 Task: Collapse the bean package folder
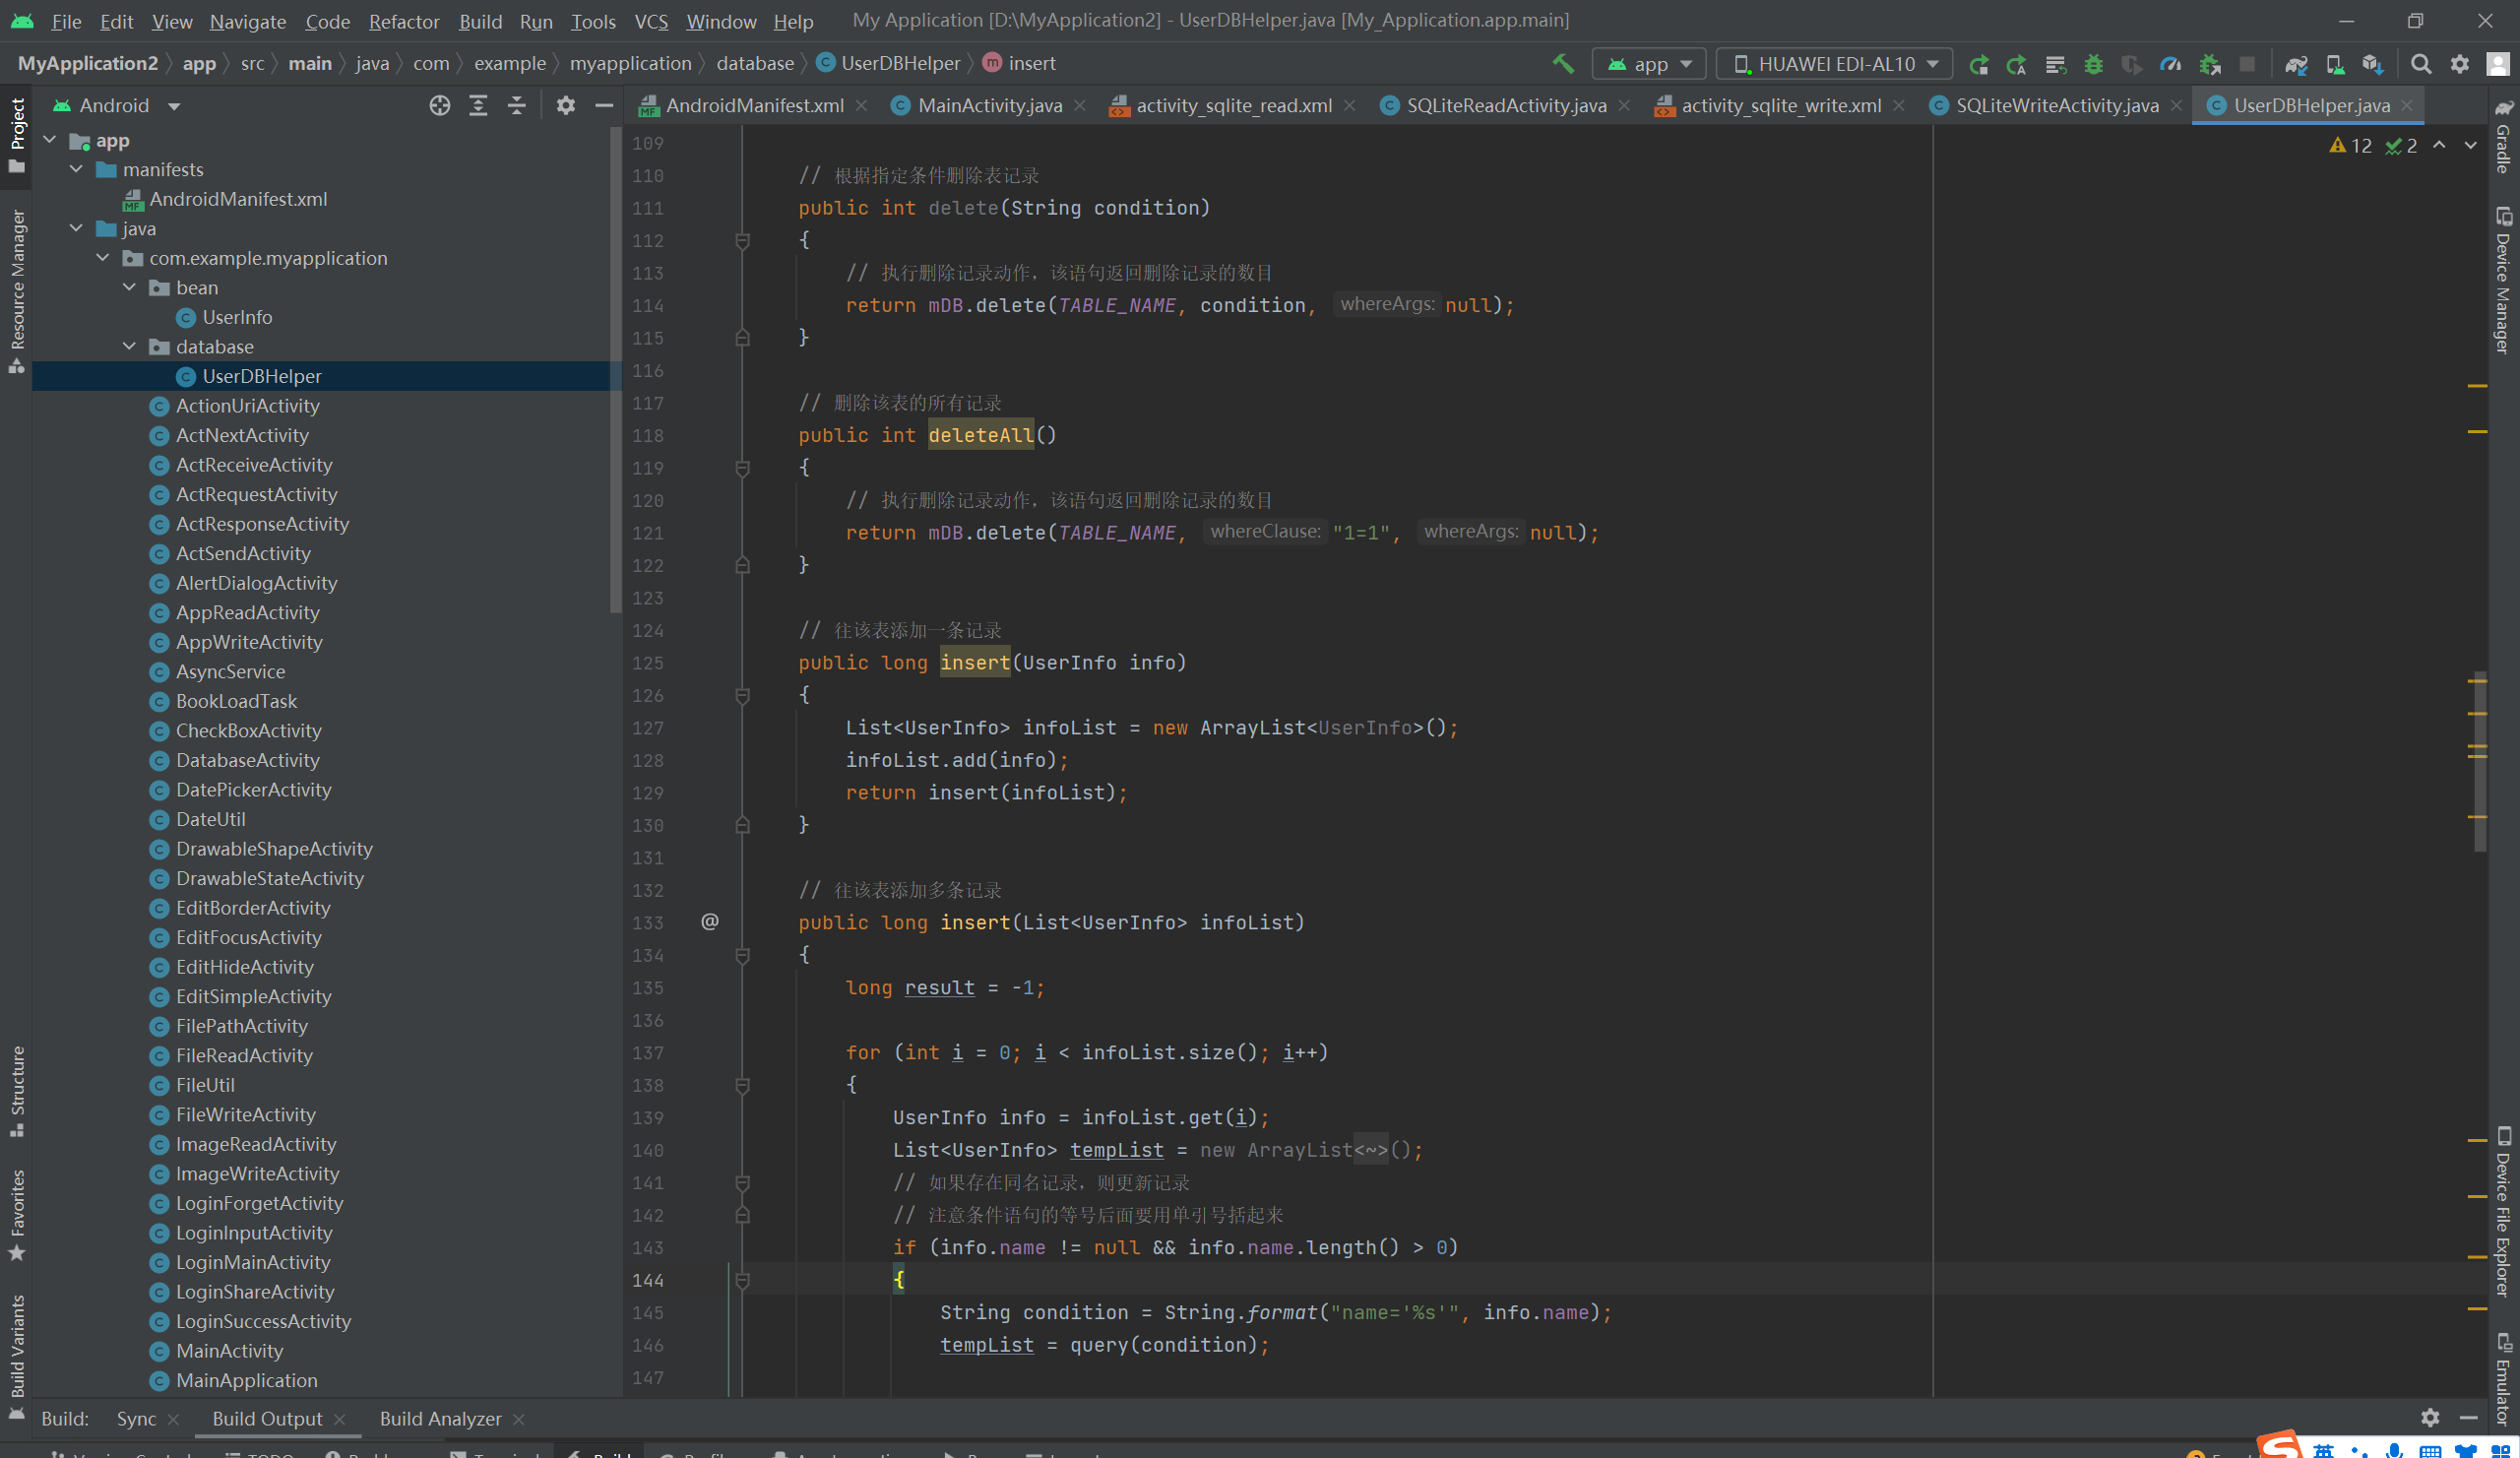(x=129, y=288)
